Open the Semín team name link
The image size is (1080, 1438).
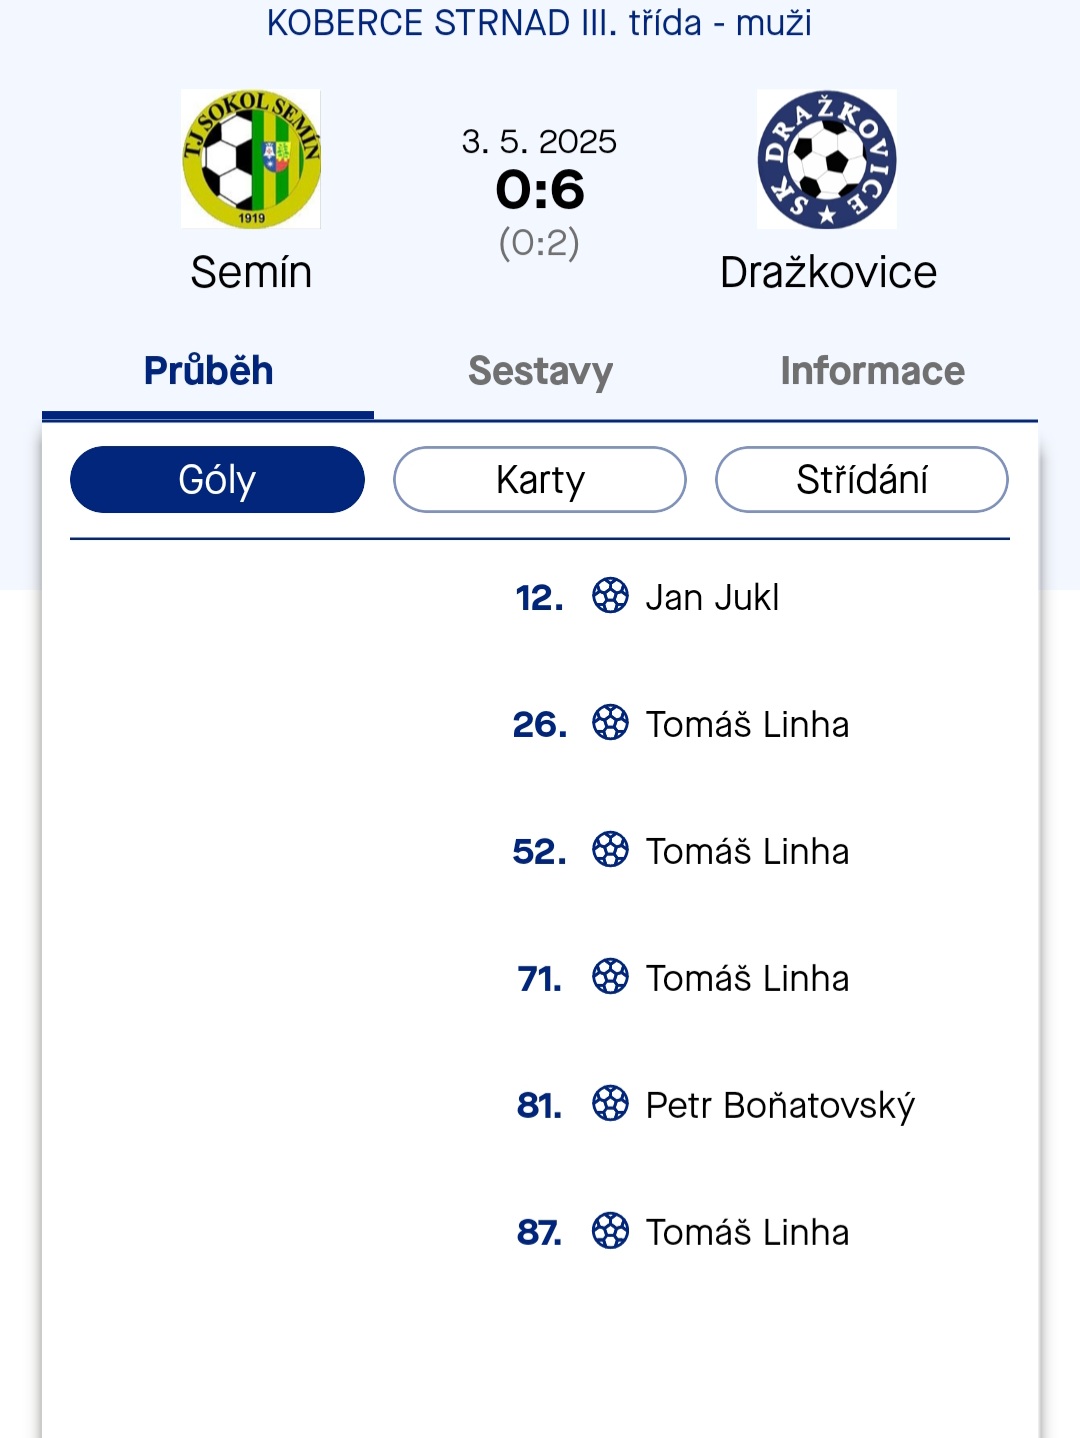(x=251, y=272)
